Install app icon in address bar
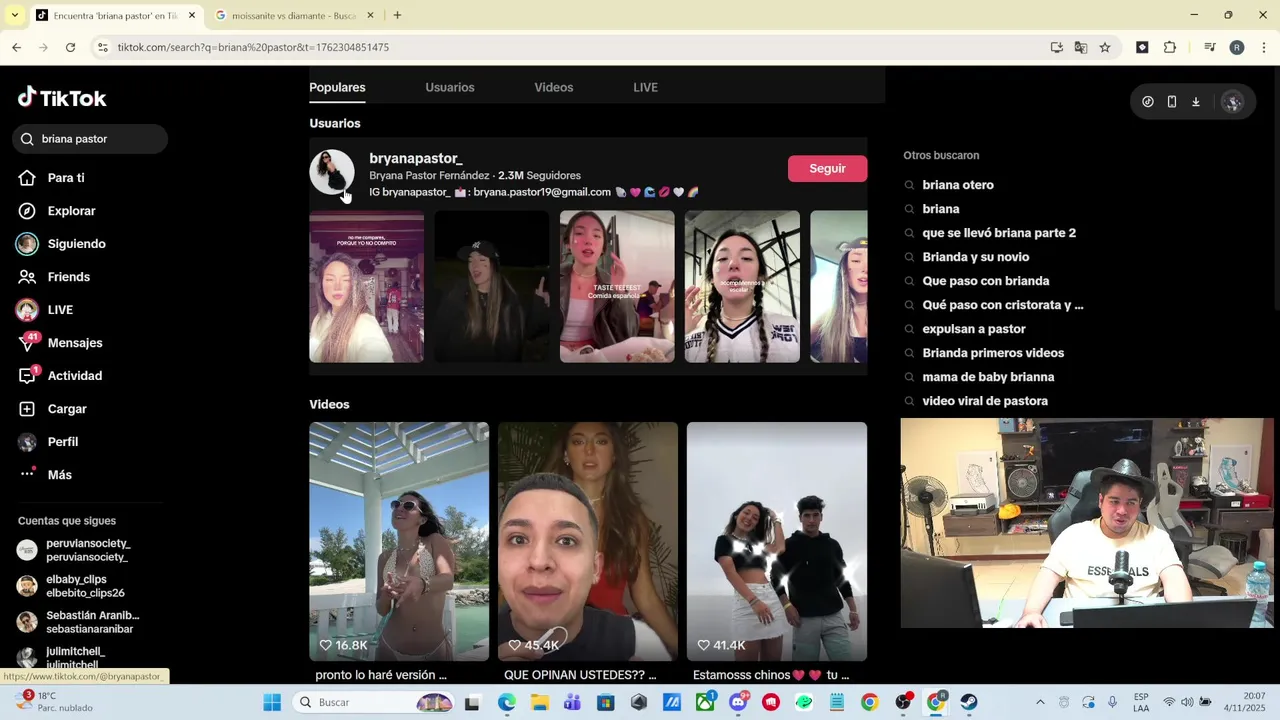Viewport: 1280px width, 720px height. (1057, 47)
